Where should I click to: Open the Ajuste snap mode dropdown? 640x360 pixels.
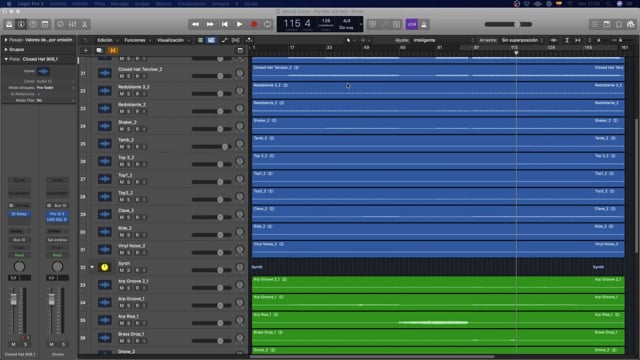(x=443, y=40)
